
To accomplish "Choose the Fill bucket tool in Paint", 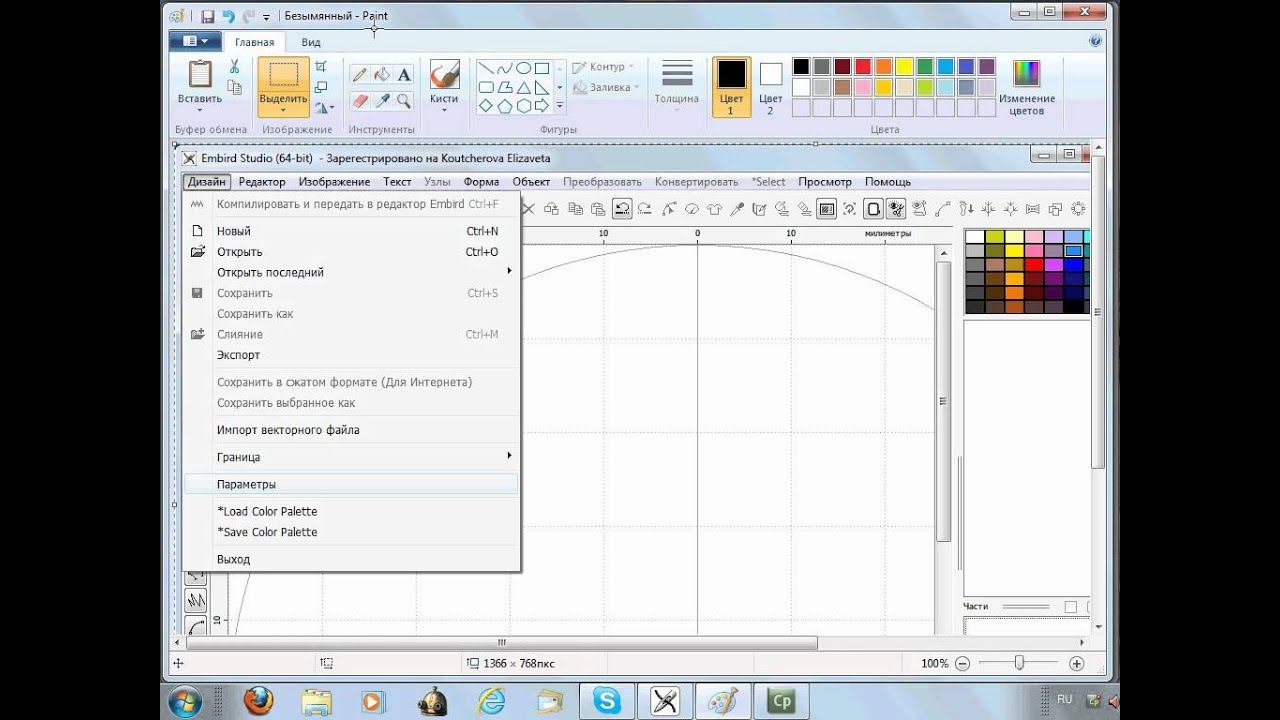I will coord(381,75).
